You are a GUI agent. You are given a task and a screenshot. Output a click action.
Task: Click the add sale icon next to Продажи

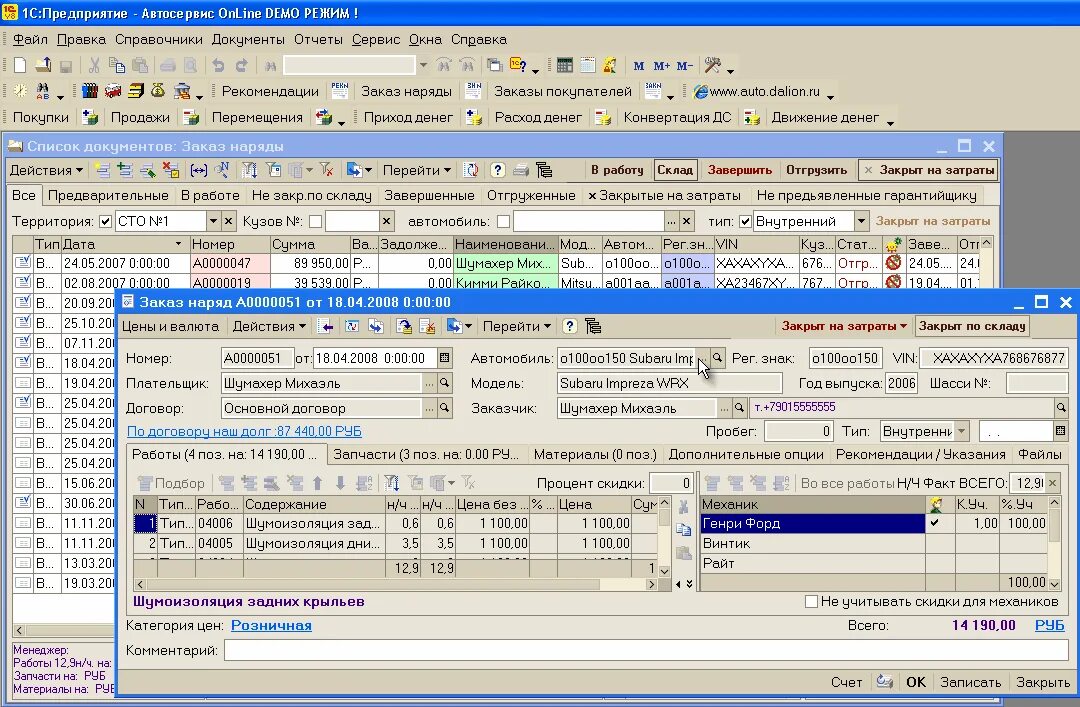[191, 117]
